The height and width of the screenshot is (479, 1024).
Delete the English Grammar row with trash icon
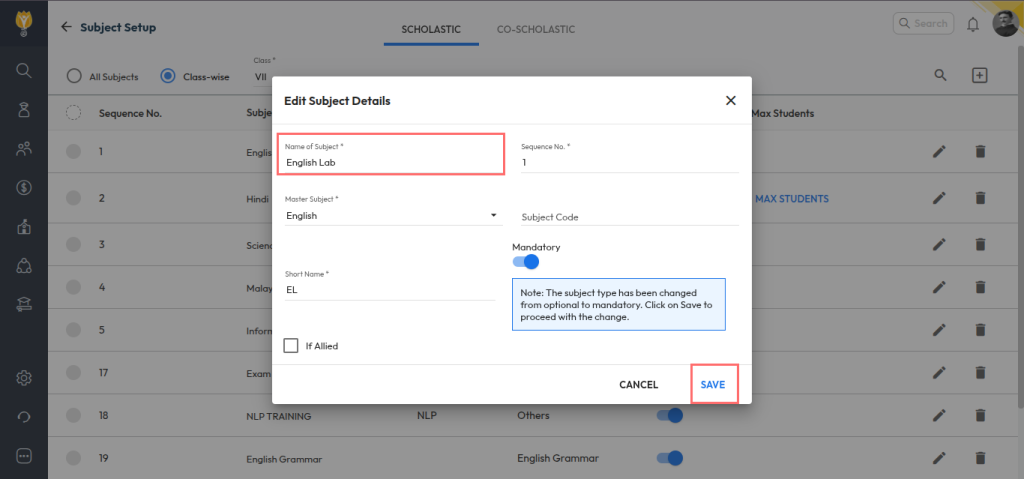(x=980, y=458)
